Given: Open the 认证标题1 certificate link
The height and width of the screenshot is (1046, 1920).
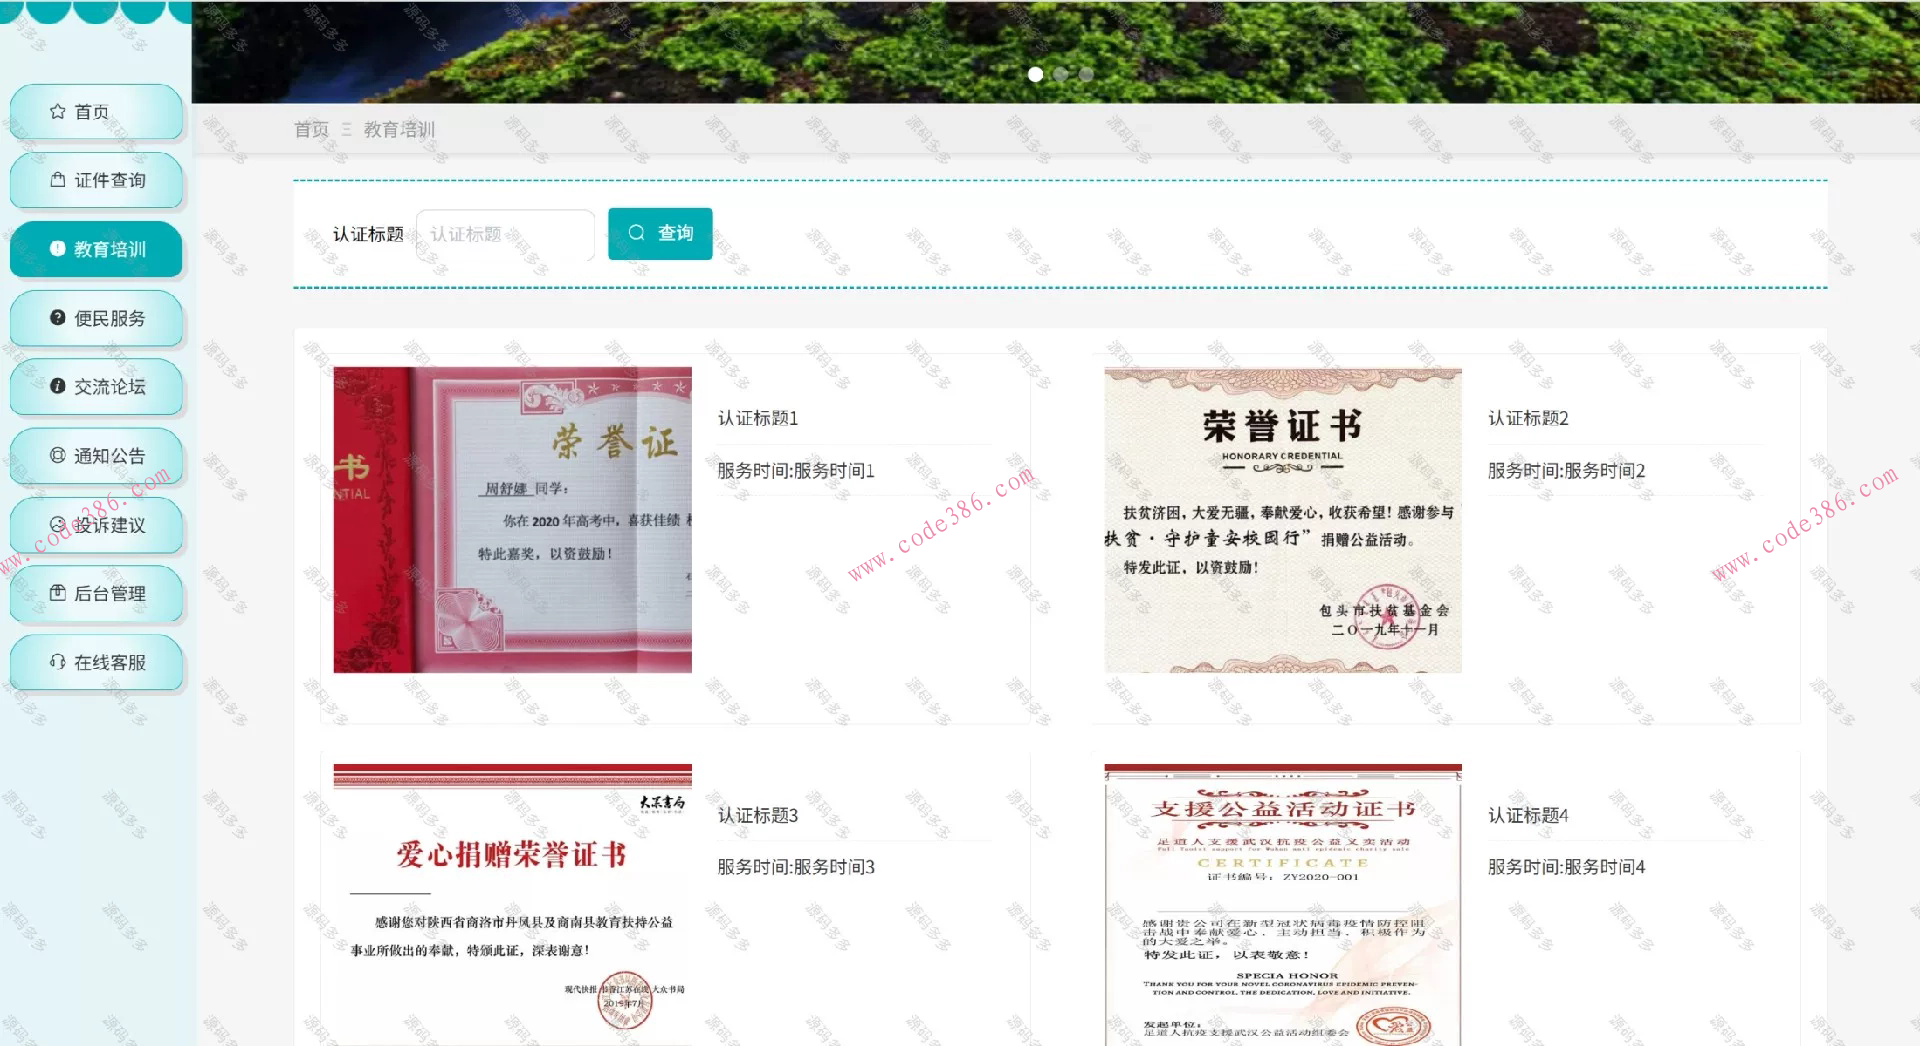Looking at the screenshot, I should point(756,418).
